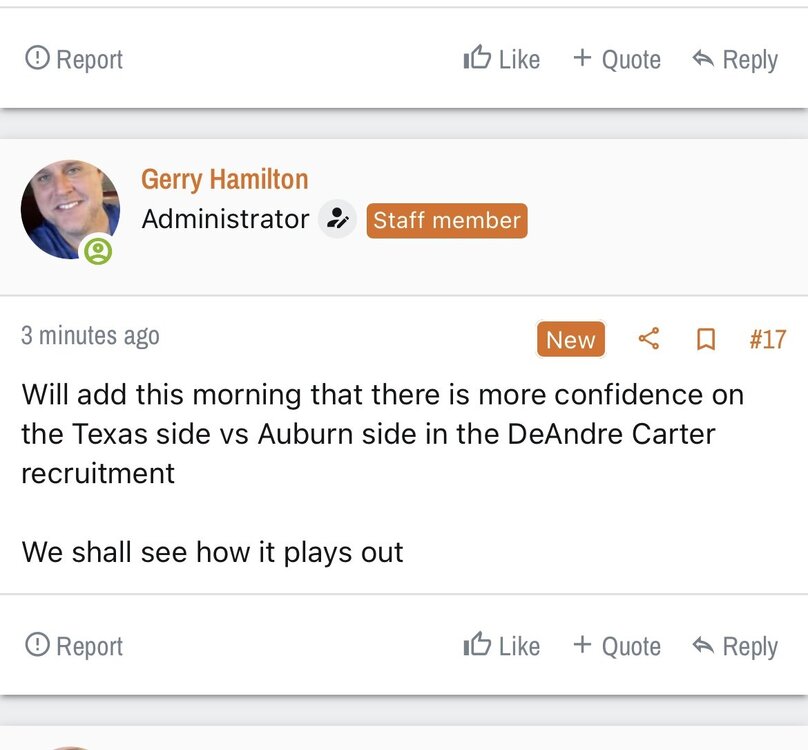Report Gerry Hamilton's post
This screenshot has height=750, width=808.
(74, 646)
